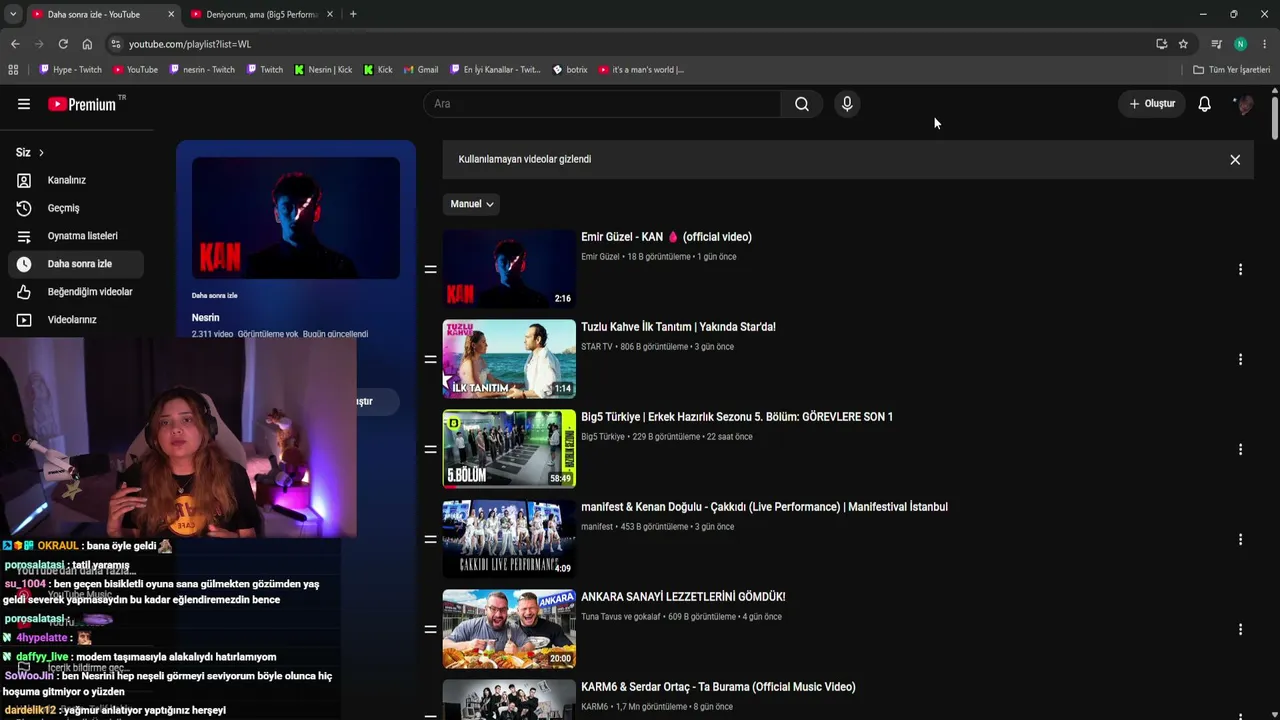This screenshot has height=720, width=1280.
Task: Open the Gmail bookmark
Action: (x=420, y=70)
